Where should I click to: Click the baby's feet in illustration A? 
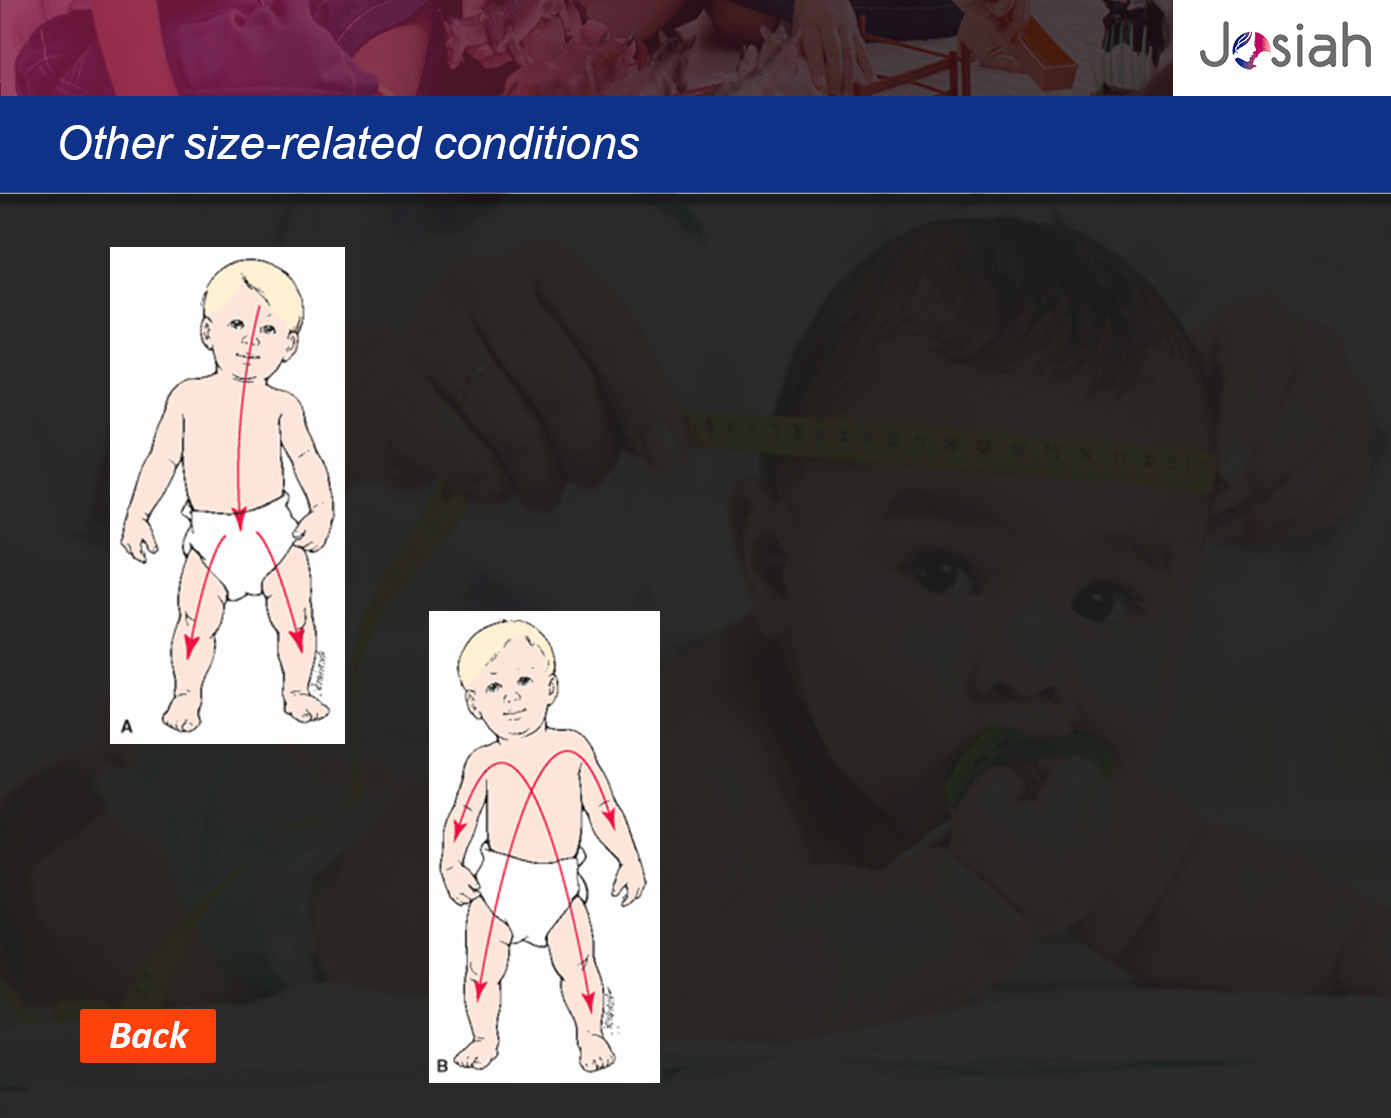pos(243,712)
